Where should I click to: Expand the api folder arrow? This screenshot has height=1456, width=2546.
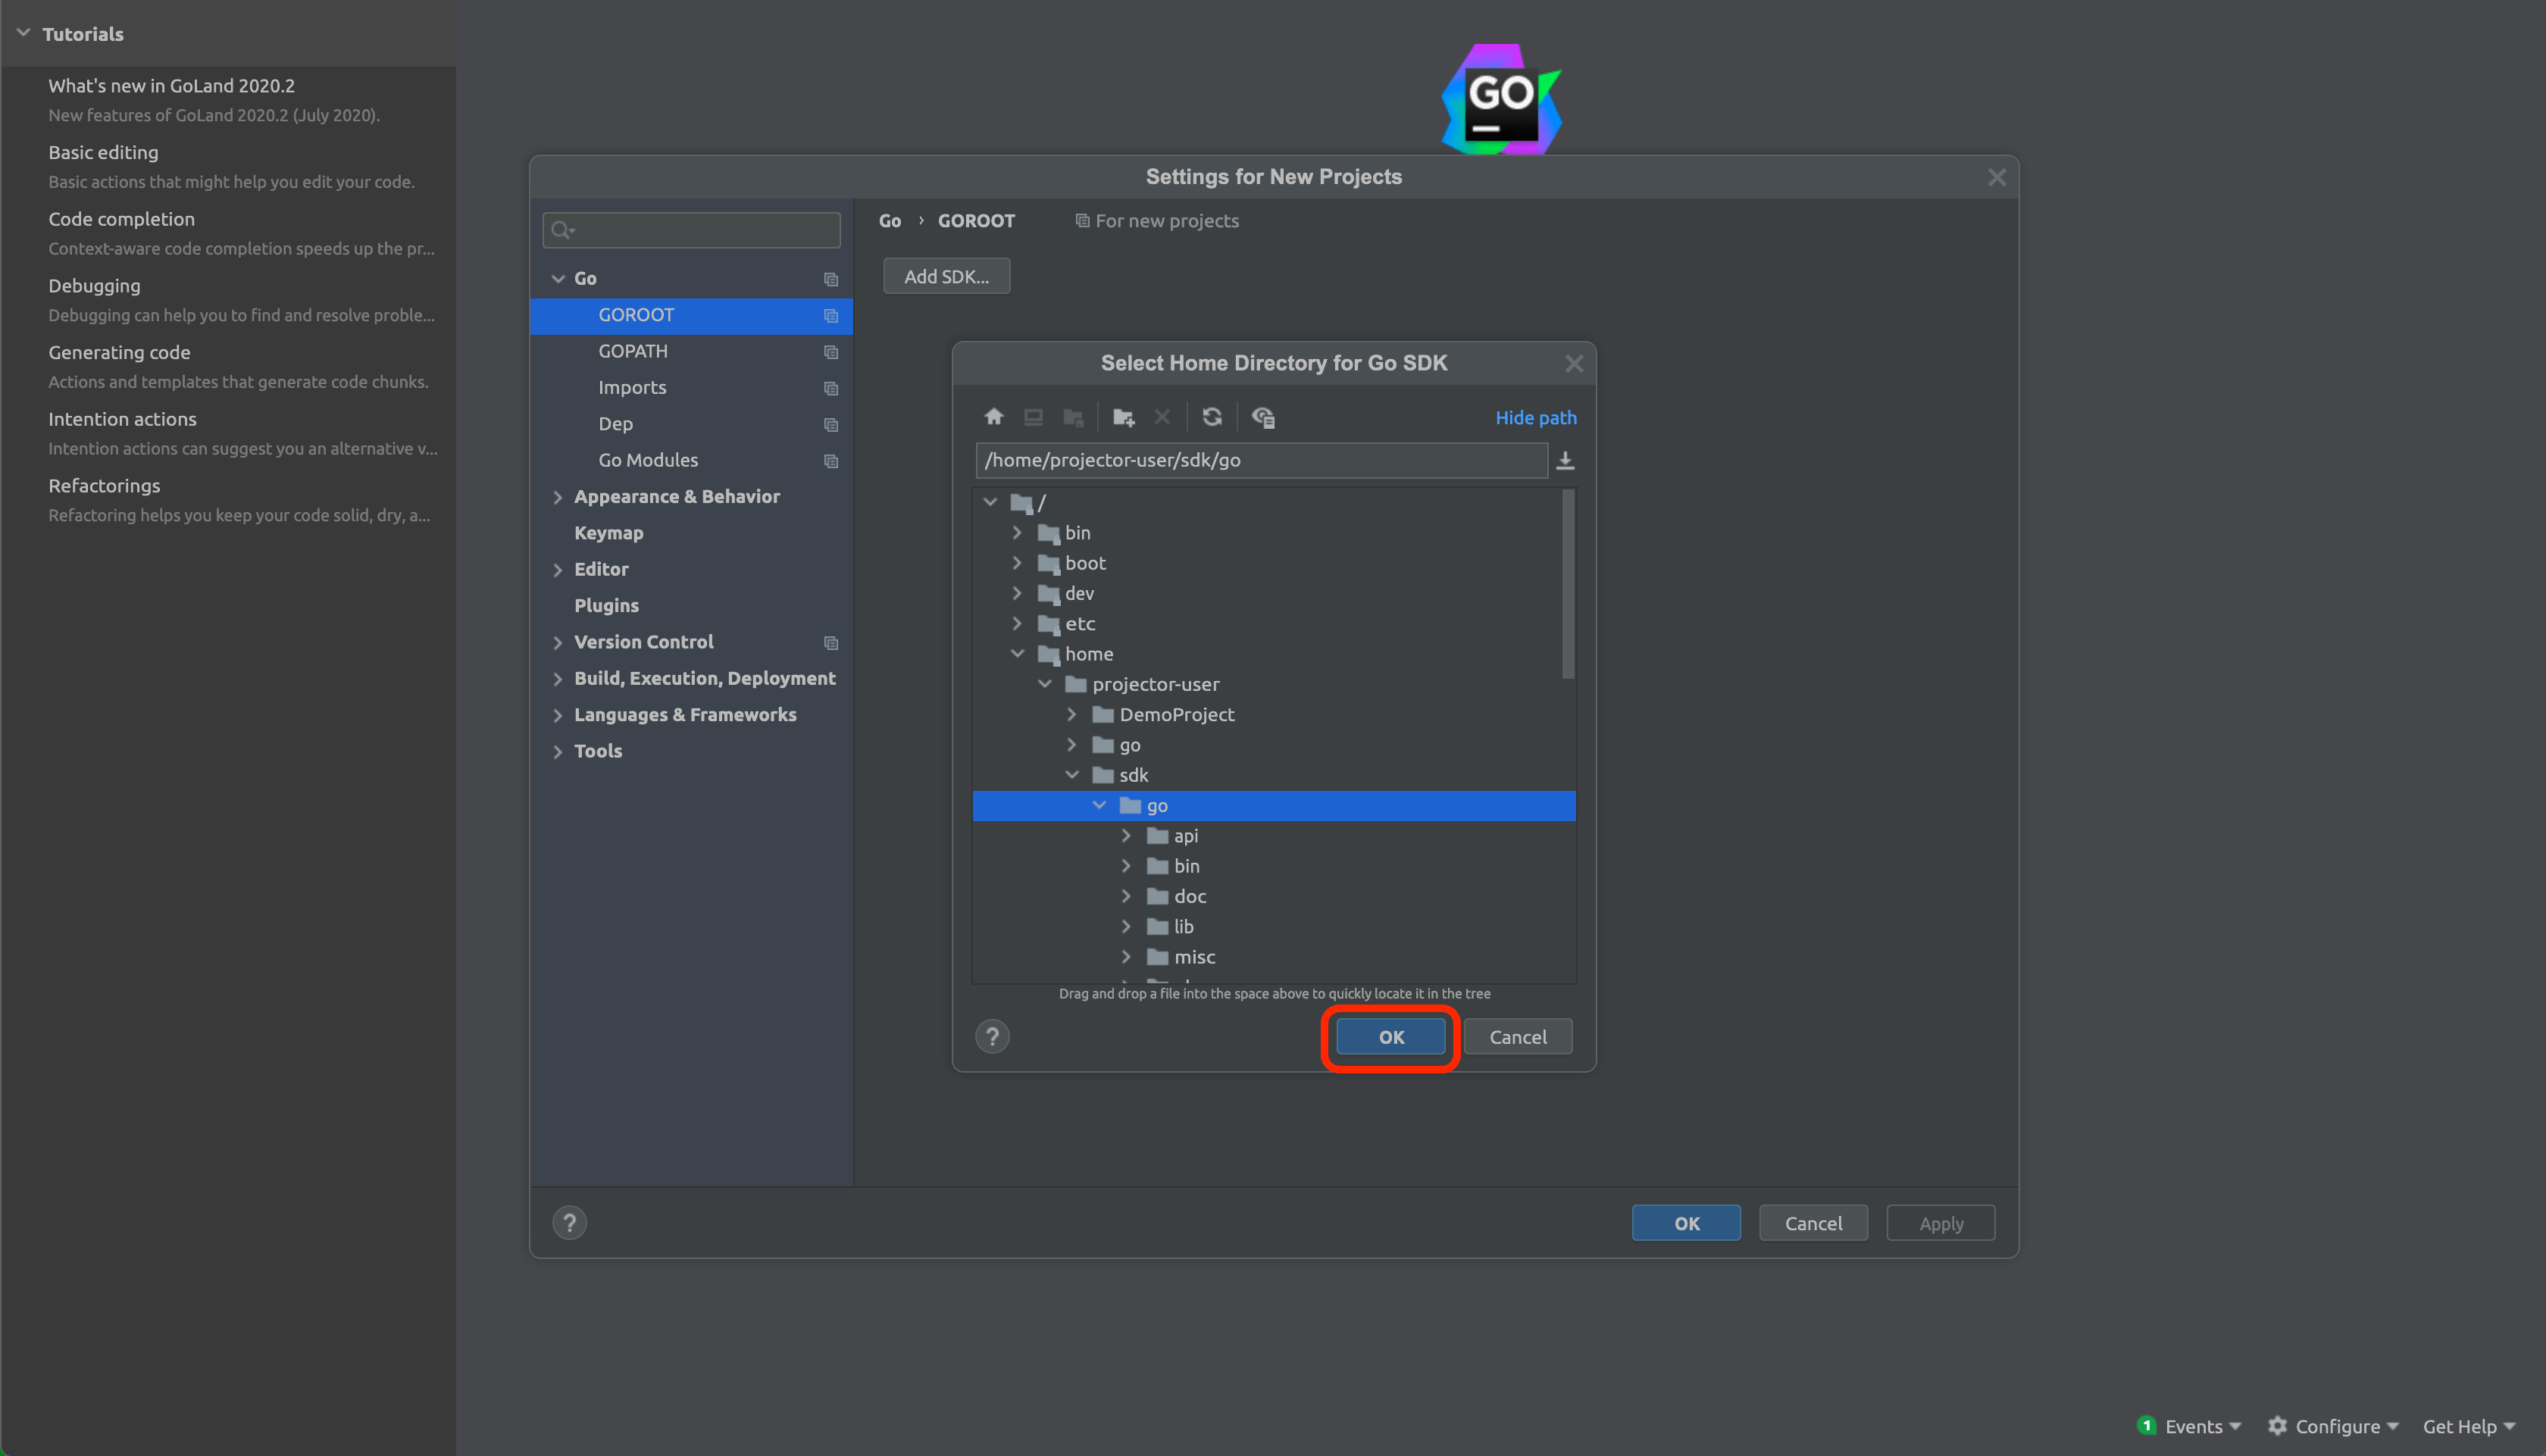[1126, 836]
